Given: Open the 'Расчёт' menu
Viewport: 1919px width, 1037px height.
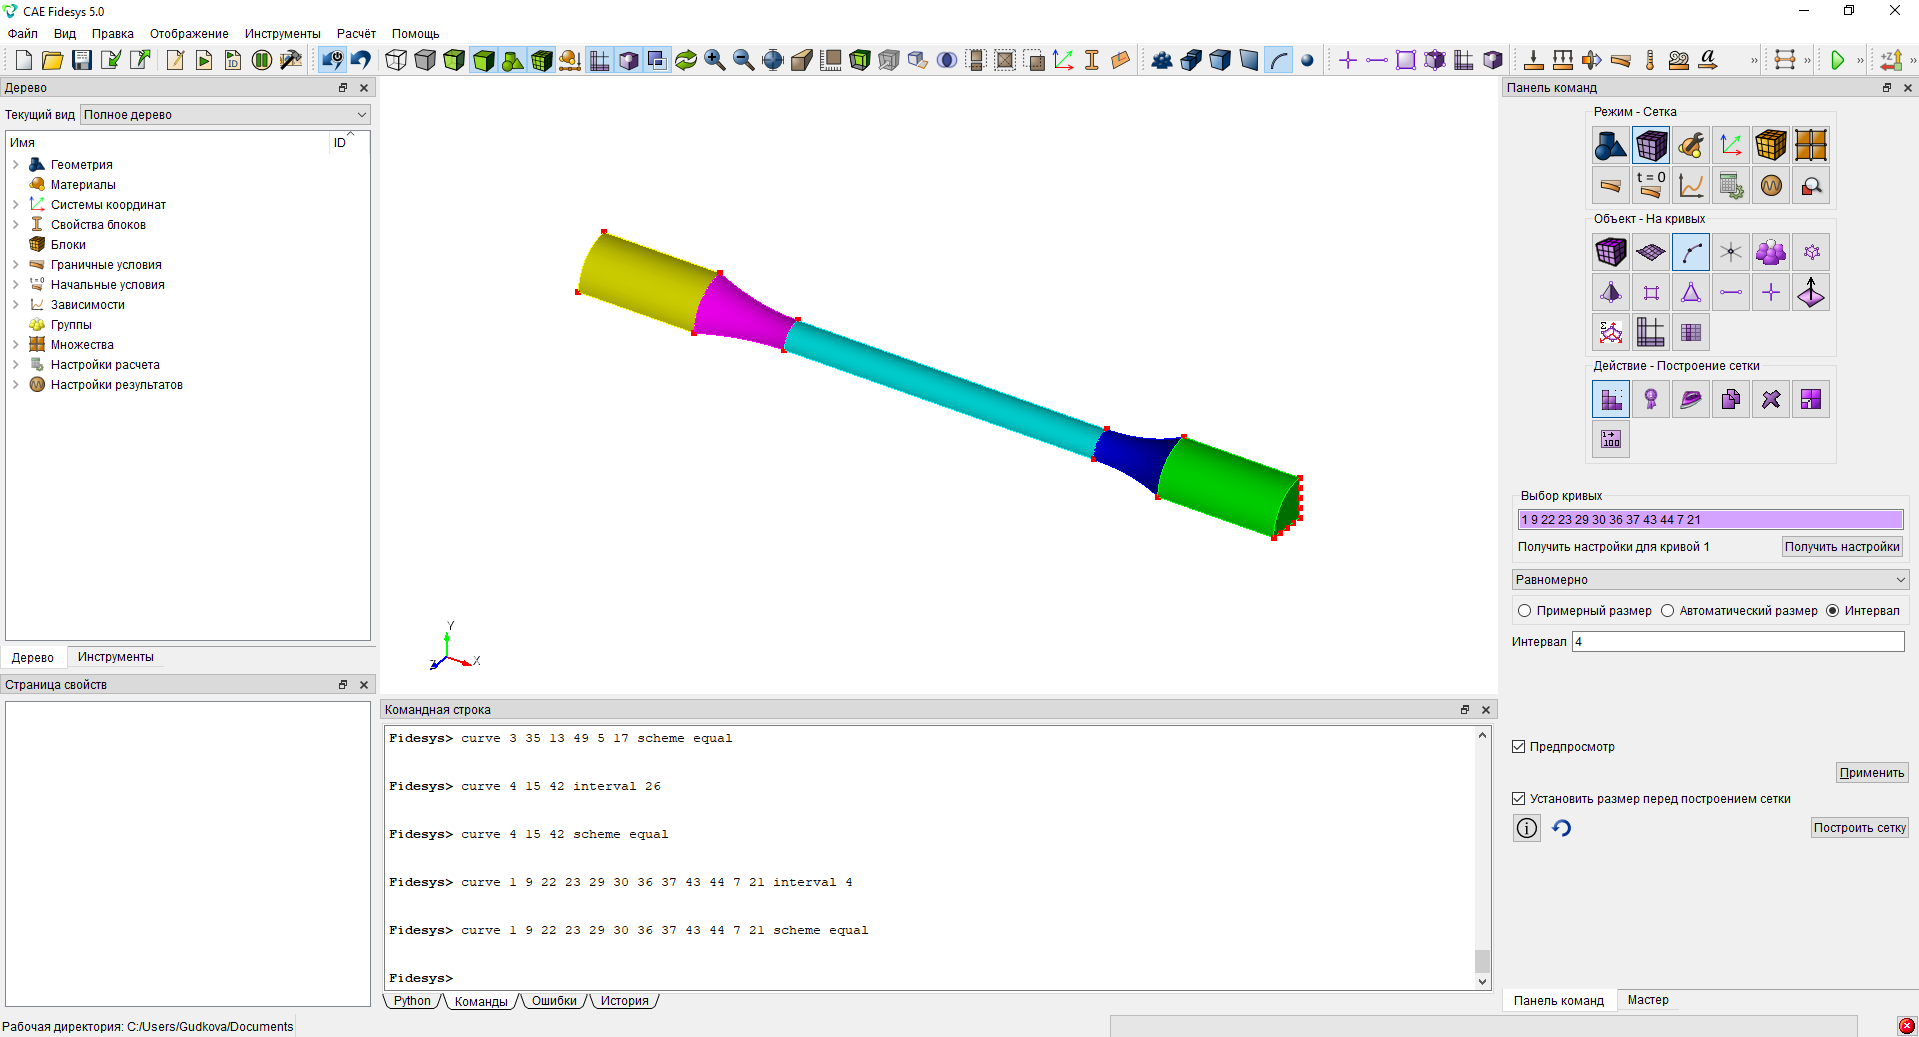Looking at the screenshot, I should point(356,34).
